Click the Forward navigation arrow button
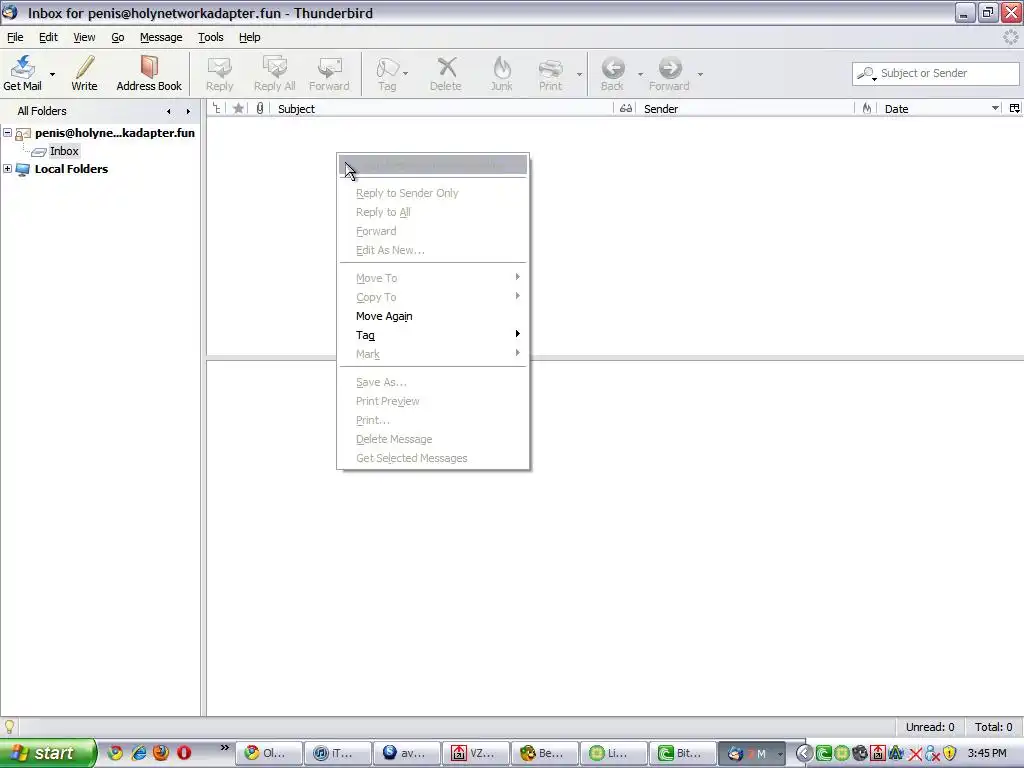Screen dimensions: 1024x768 point(669,72)
